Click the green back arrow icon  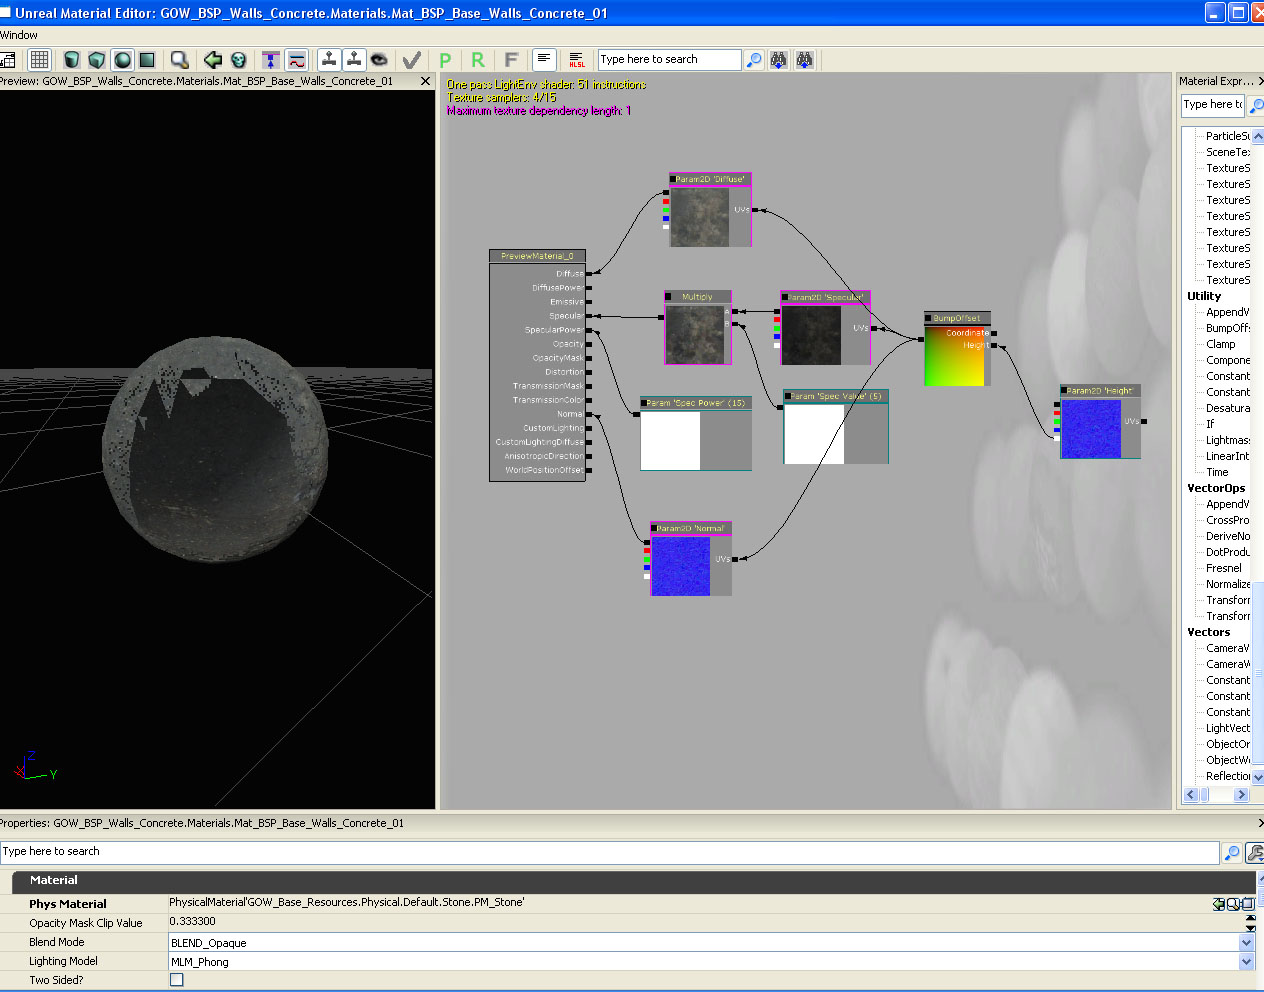pos(213,60)
